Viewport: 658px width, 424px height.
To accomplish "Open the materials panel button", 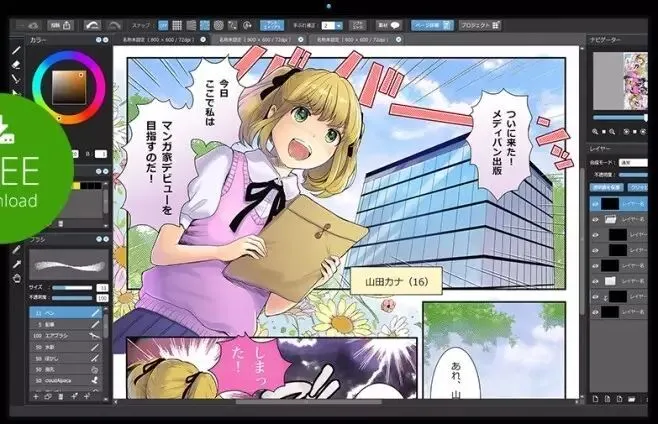I will (x=389, y=25).
